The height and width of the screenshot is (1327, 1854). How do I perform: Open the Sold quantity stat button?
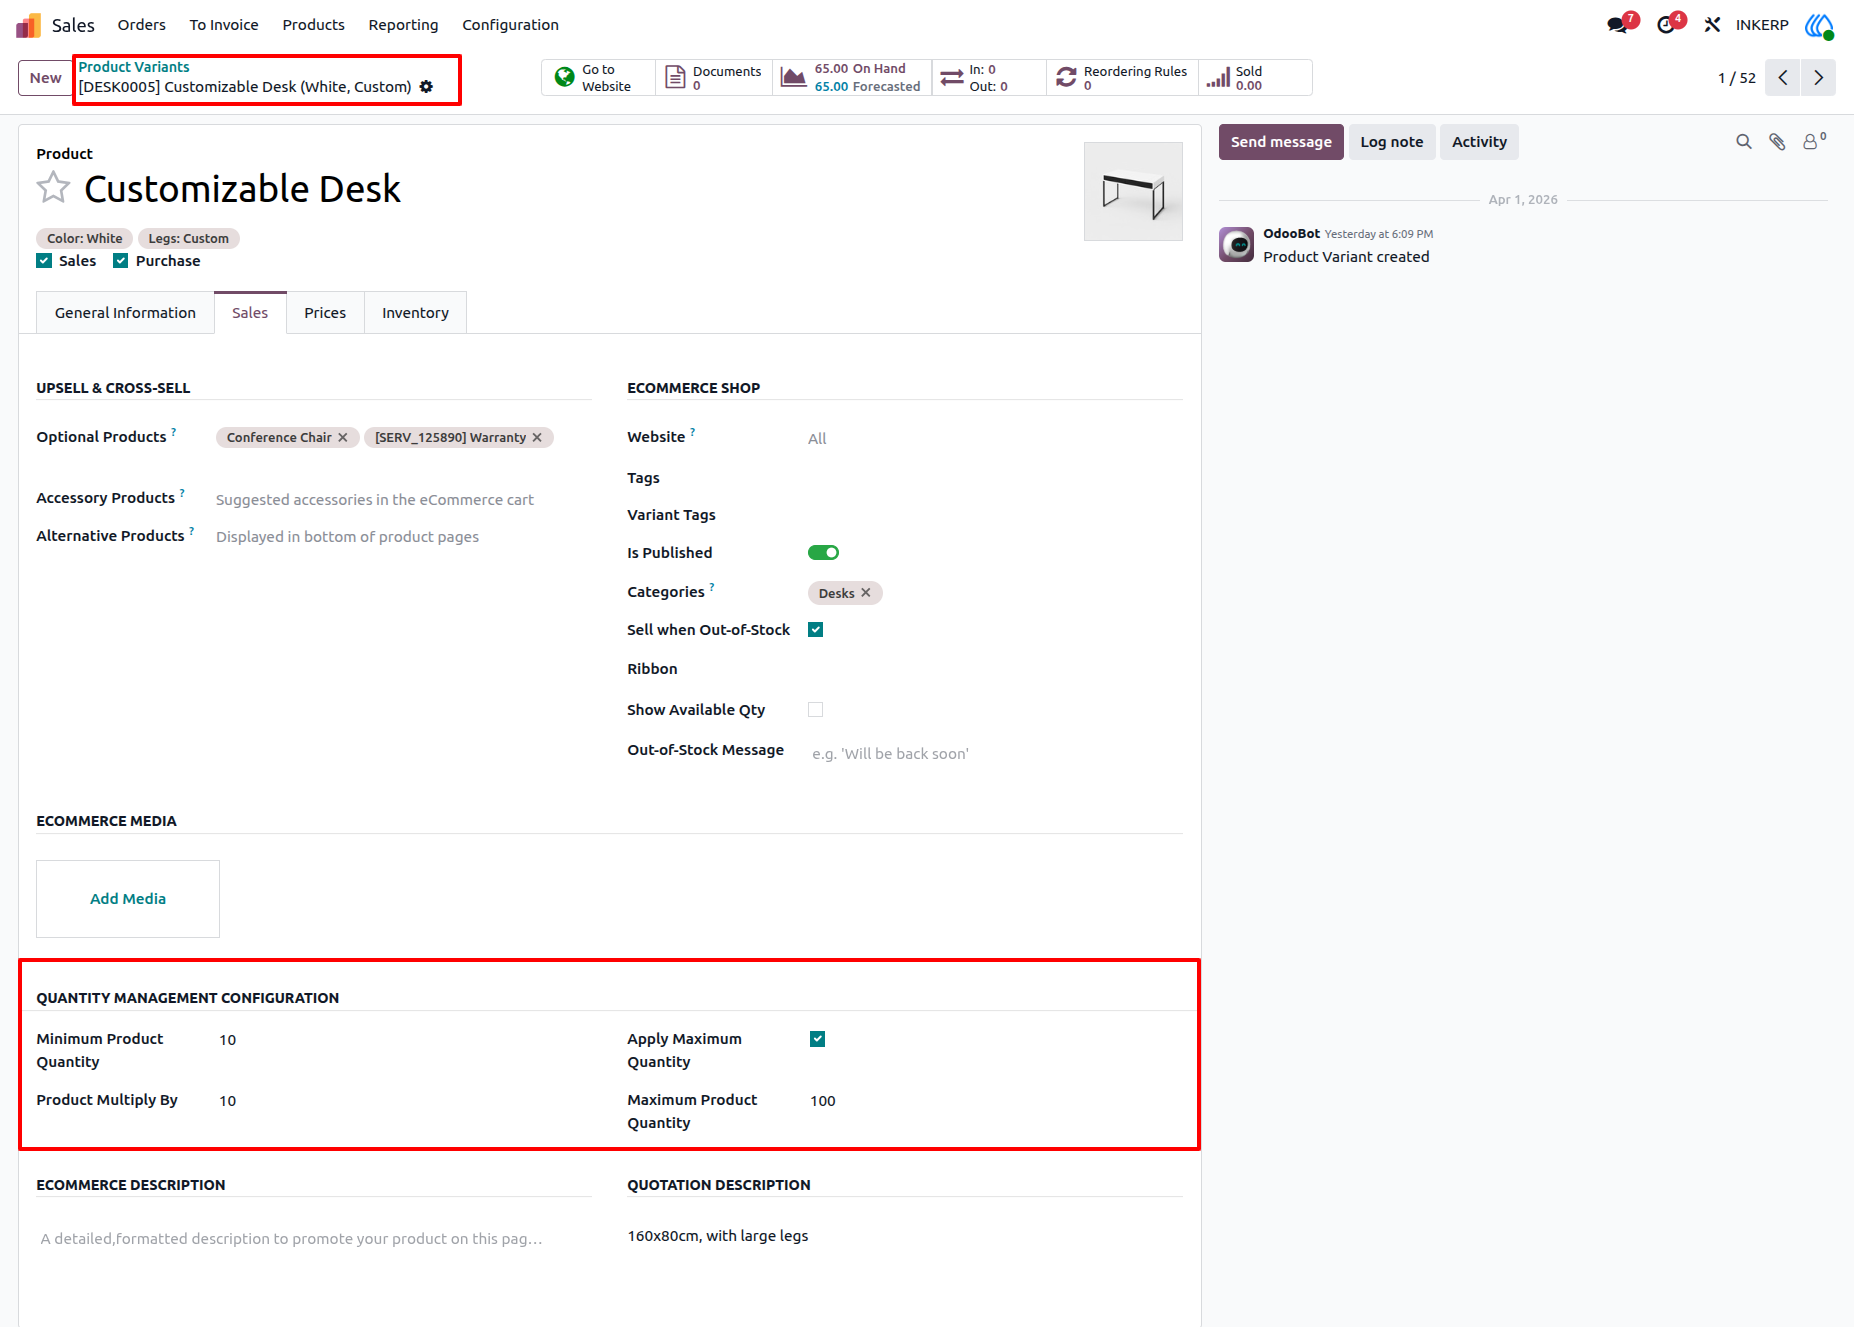click(x=1255, y=78)
